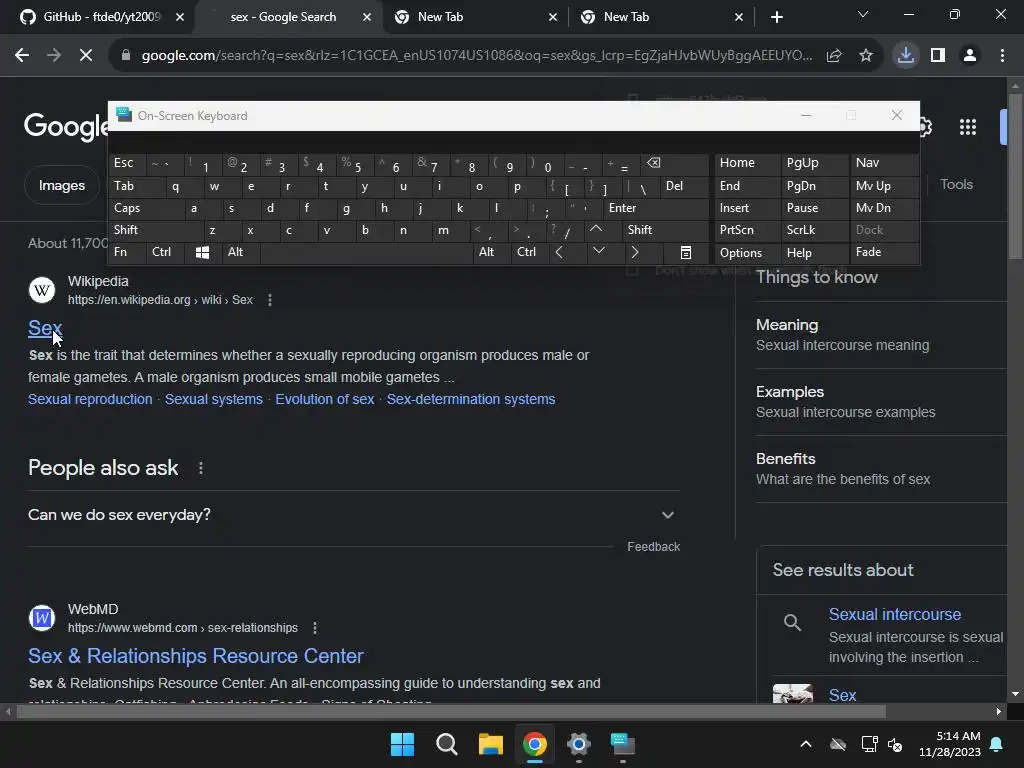The image size is (1024, 768).
Task: Click the right arrow key on On-Screen Keyboard
Action: point(635,252)
